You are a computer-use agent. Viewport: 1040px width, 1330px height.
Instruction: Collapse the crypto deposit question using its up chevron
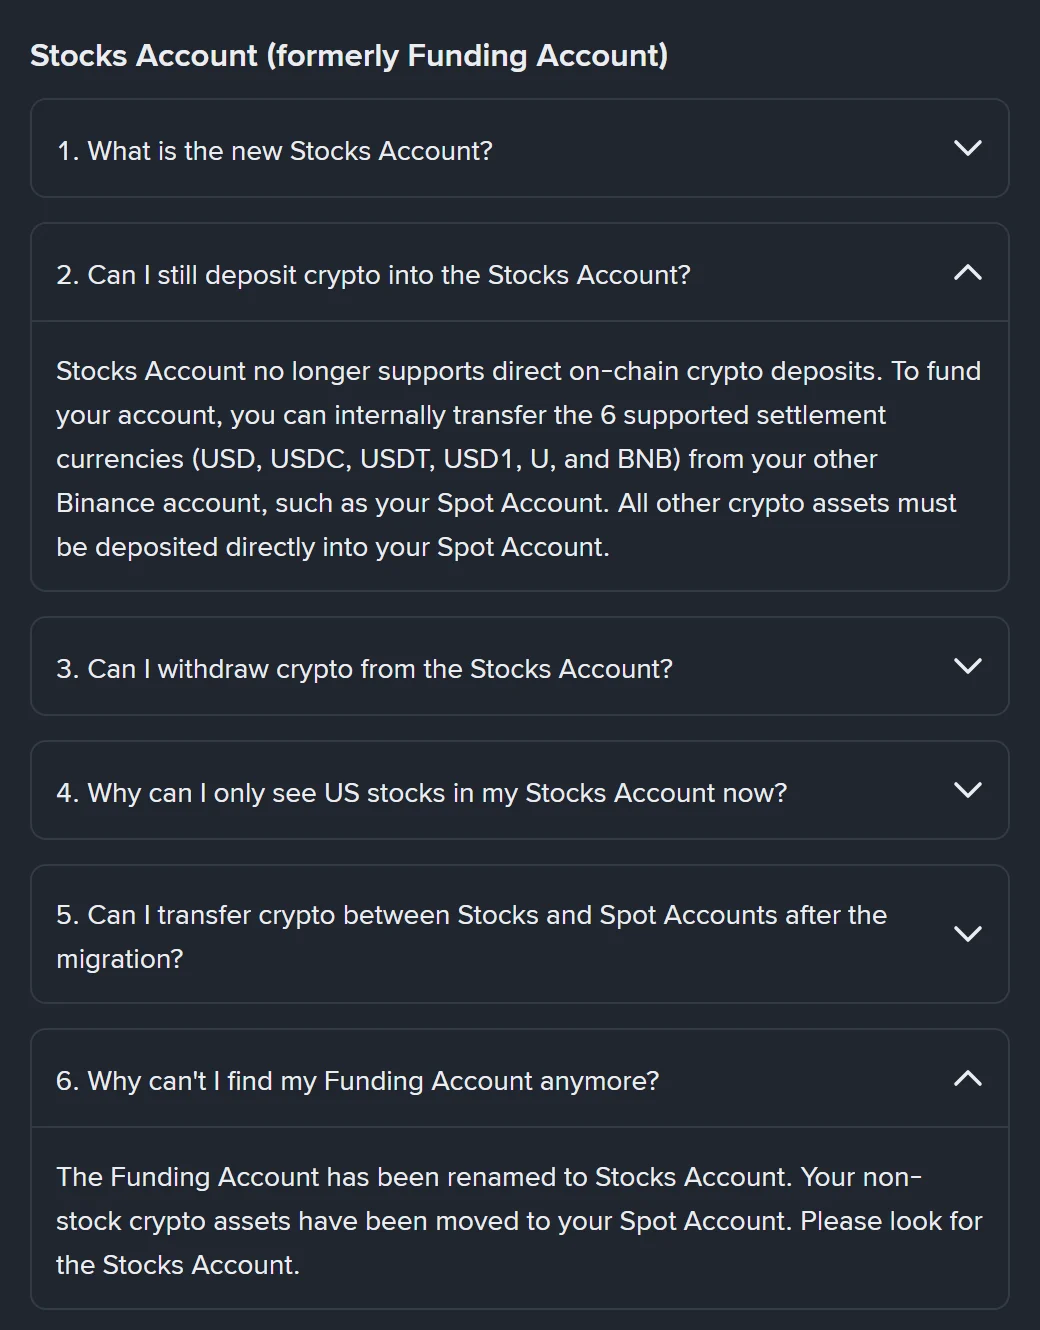click(967, 272)
